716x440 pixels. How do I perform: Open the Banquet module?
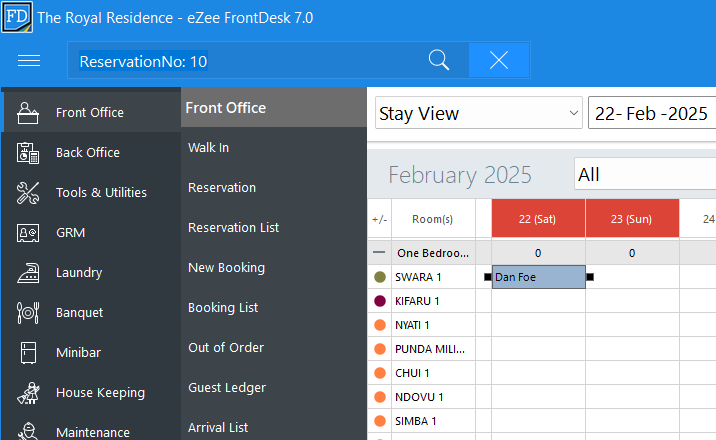tap(80, 313)
